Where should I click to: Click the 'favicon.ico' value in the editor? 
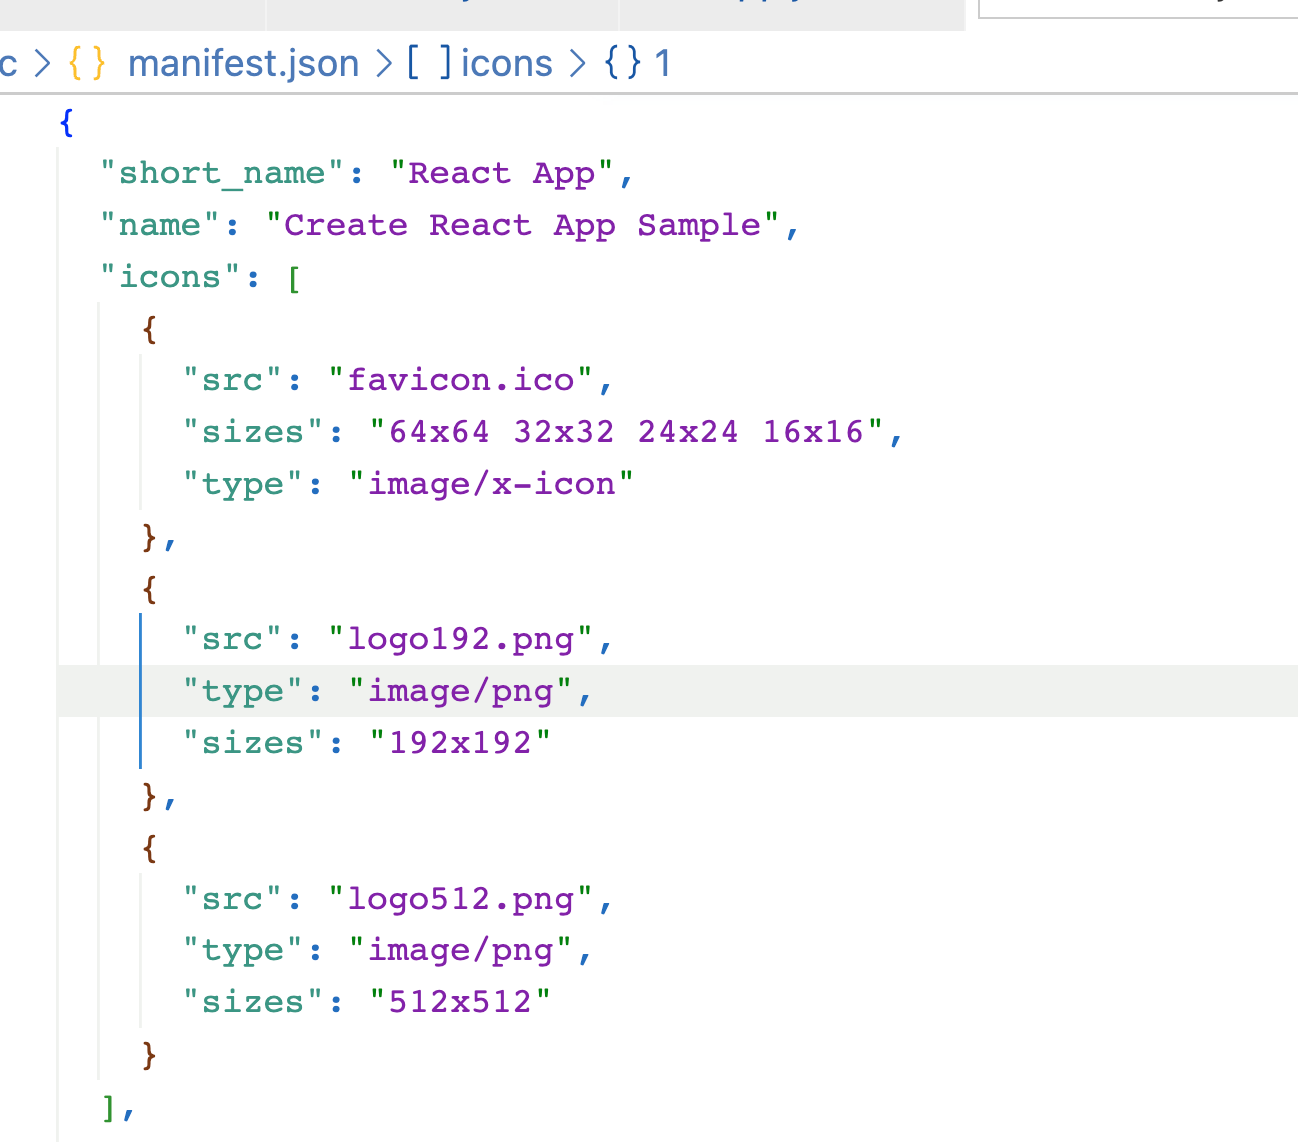point(465,380)
